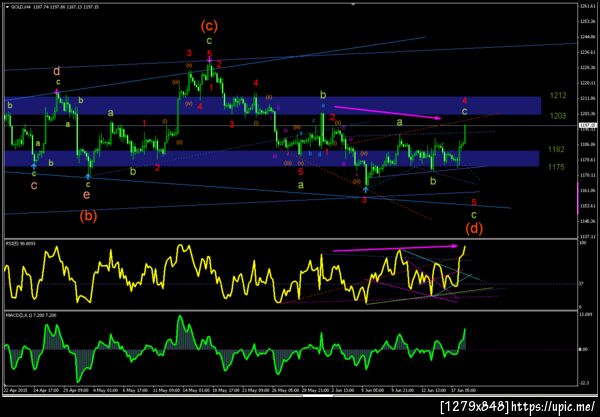Click the blue up-arrow at the 24 Apr low

pyautogui.click(x=34, y=166)
